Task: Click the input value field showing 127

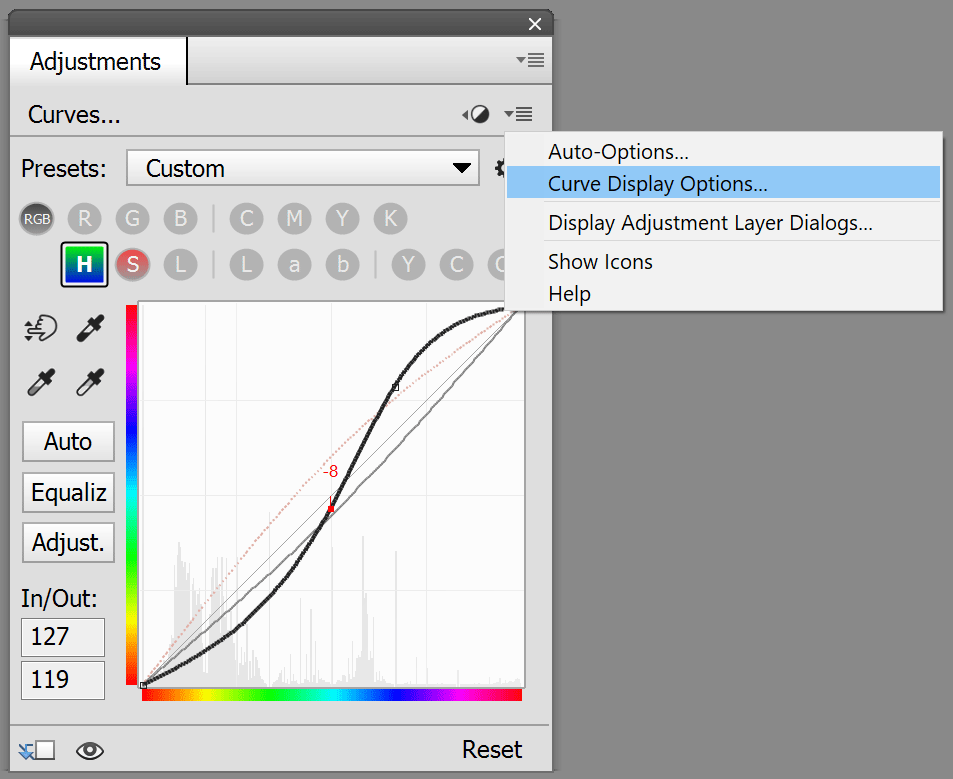Action: 62,637
